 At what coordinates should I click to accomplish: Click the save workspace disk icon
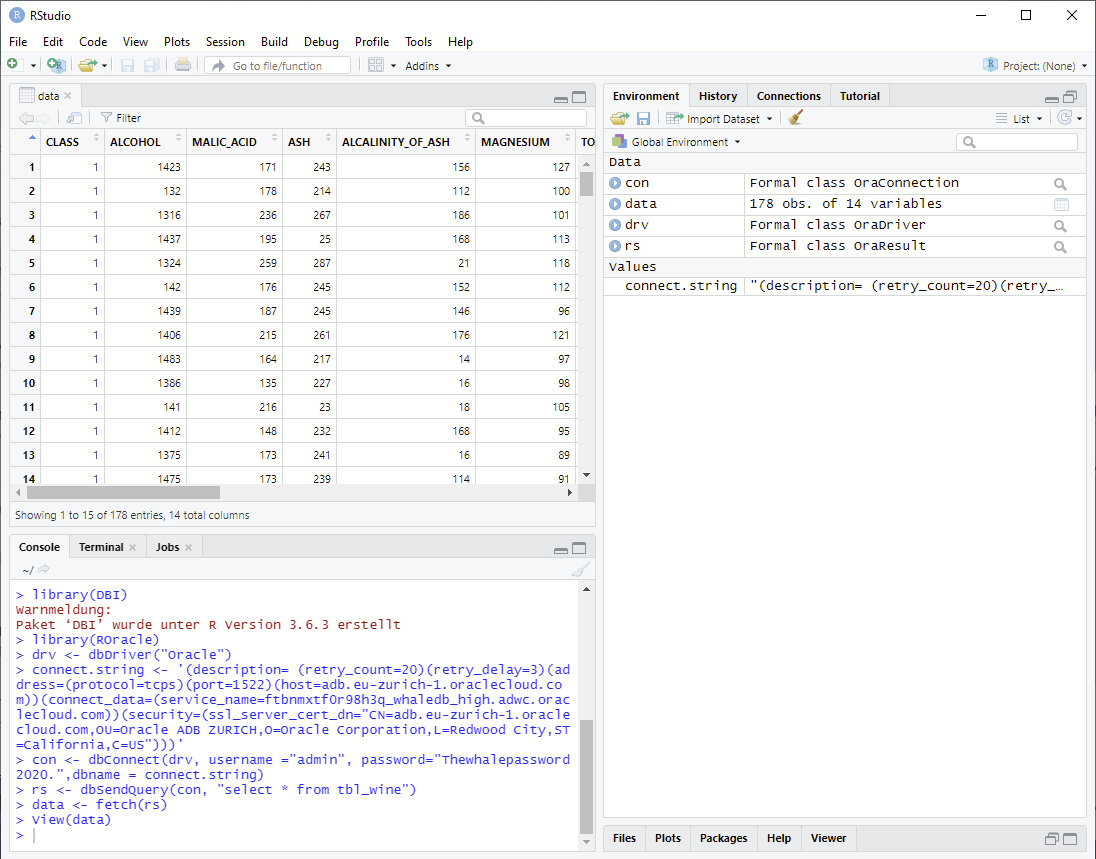coord(643,118)
